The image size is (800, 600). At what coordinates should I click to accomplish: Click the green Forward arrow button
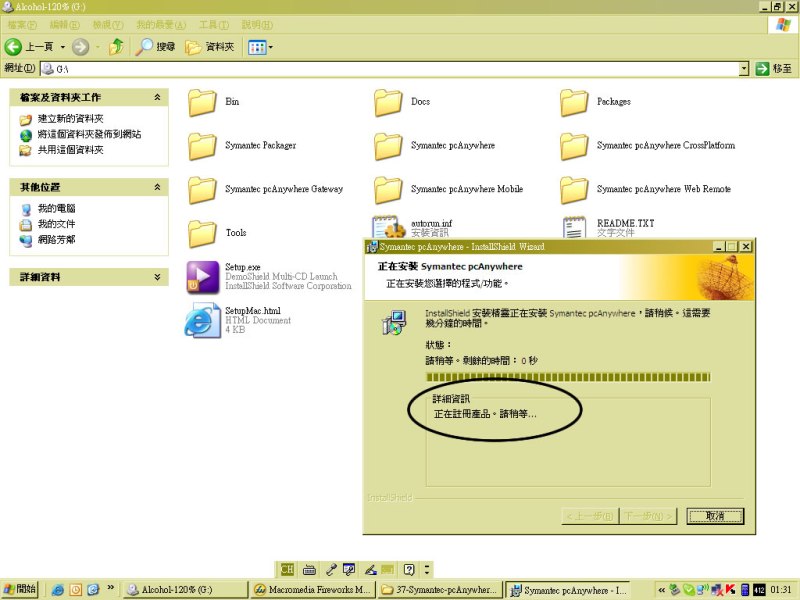[80, 47]
